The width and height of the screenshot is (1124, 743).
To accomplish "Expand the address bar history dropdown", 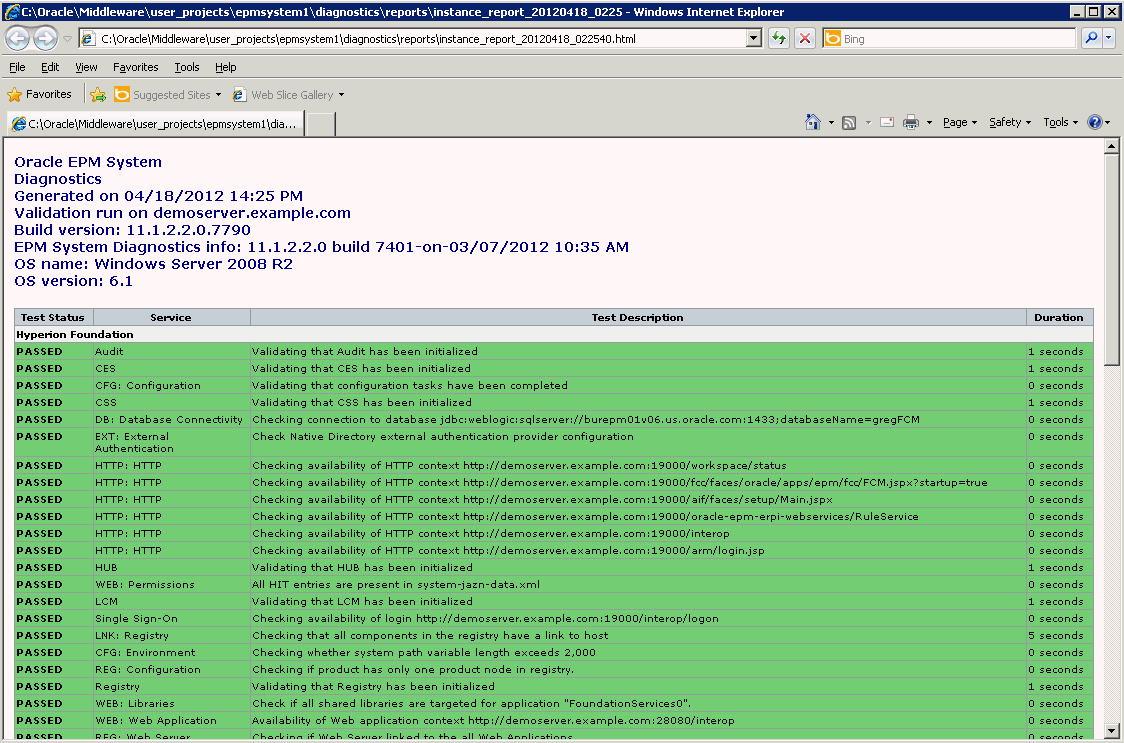I will [755, 38].
